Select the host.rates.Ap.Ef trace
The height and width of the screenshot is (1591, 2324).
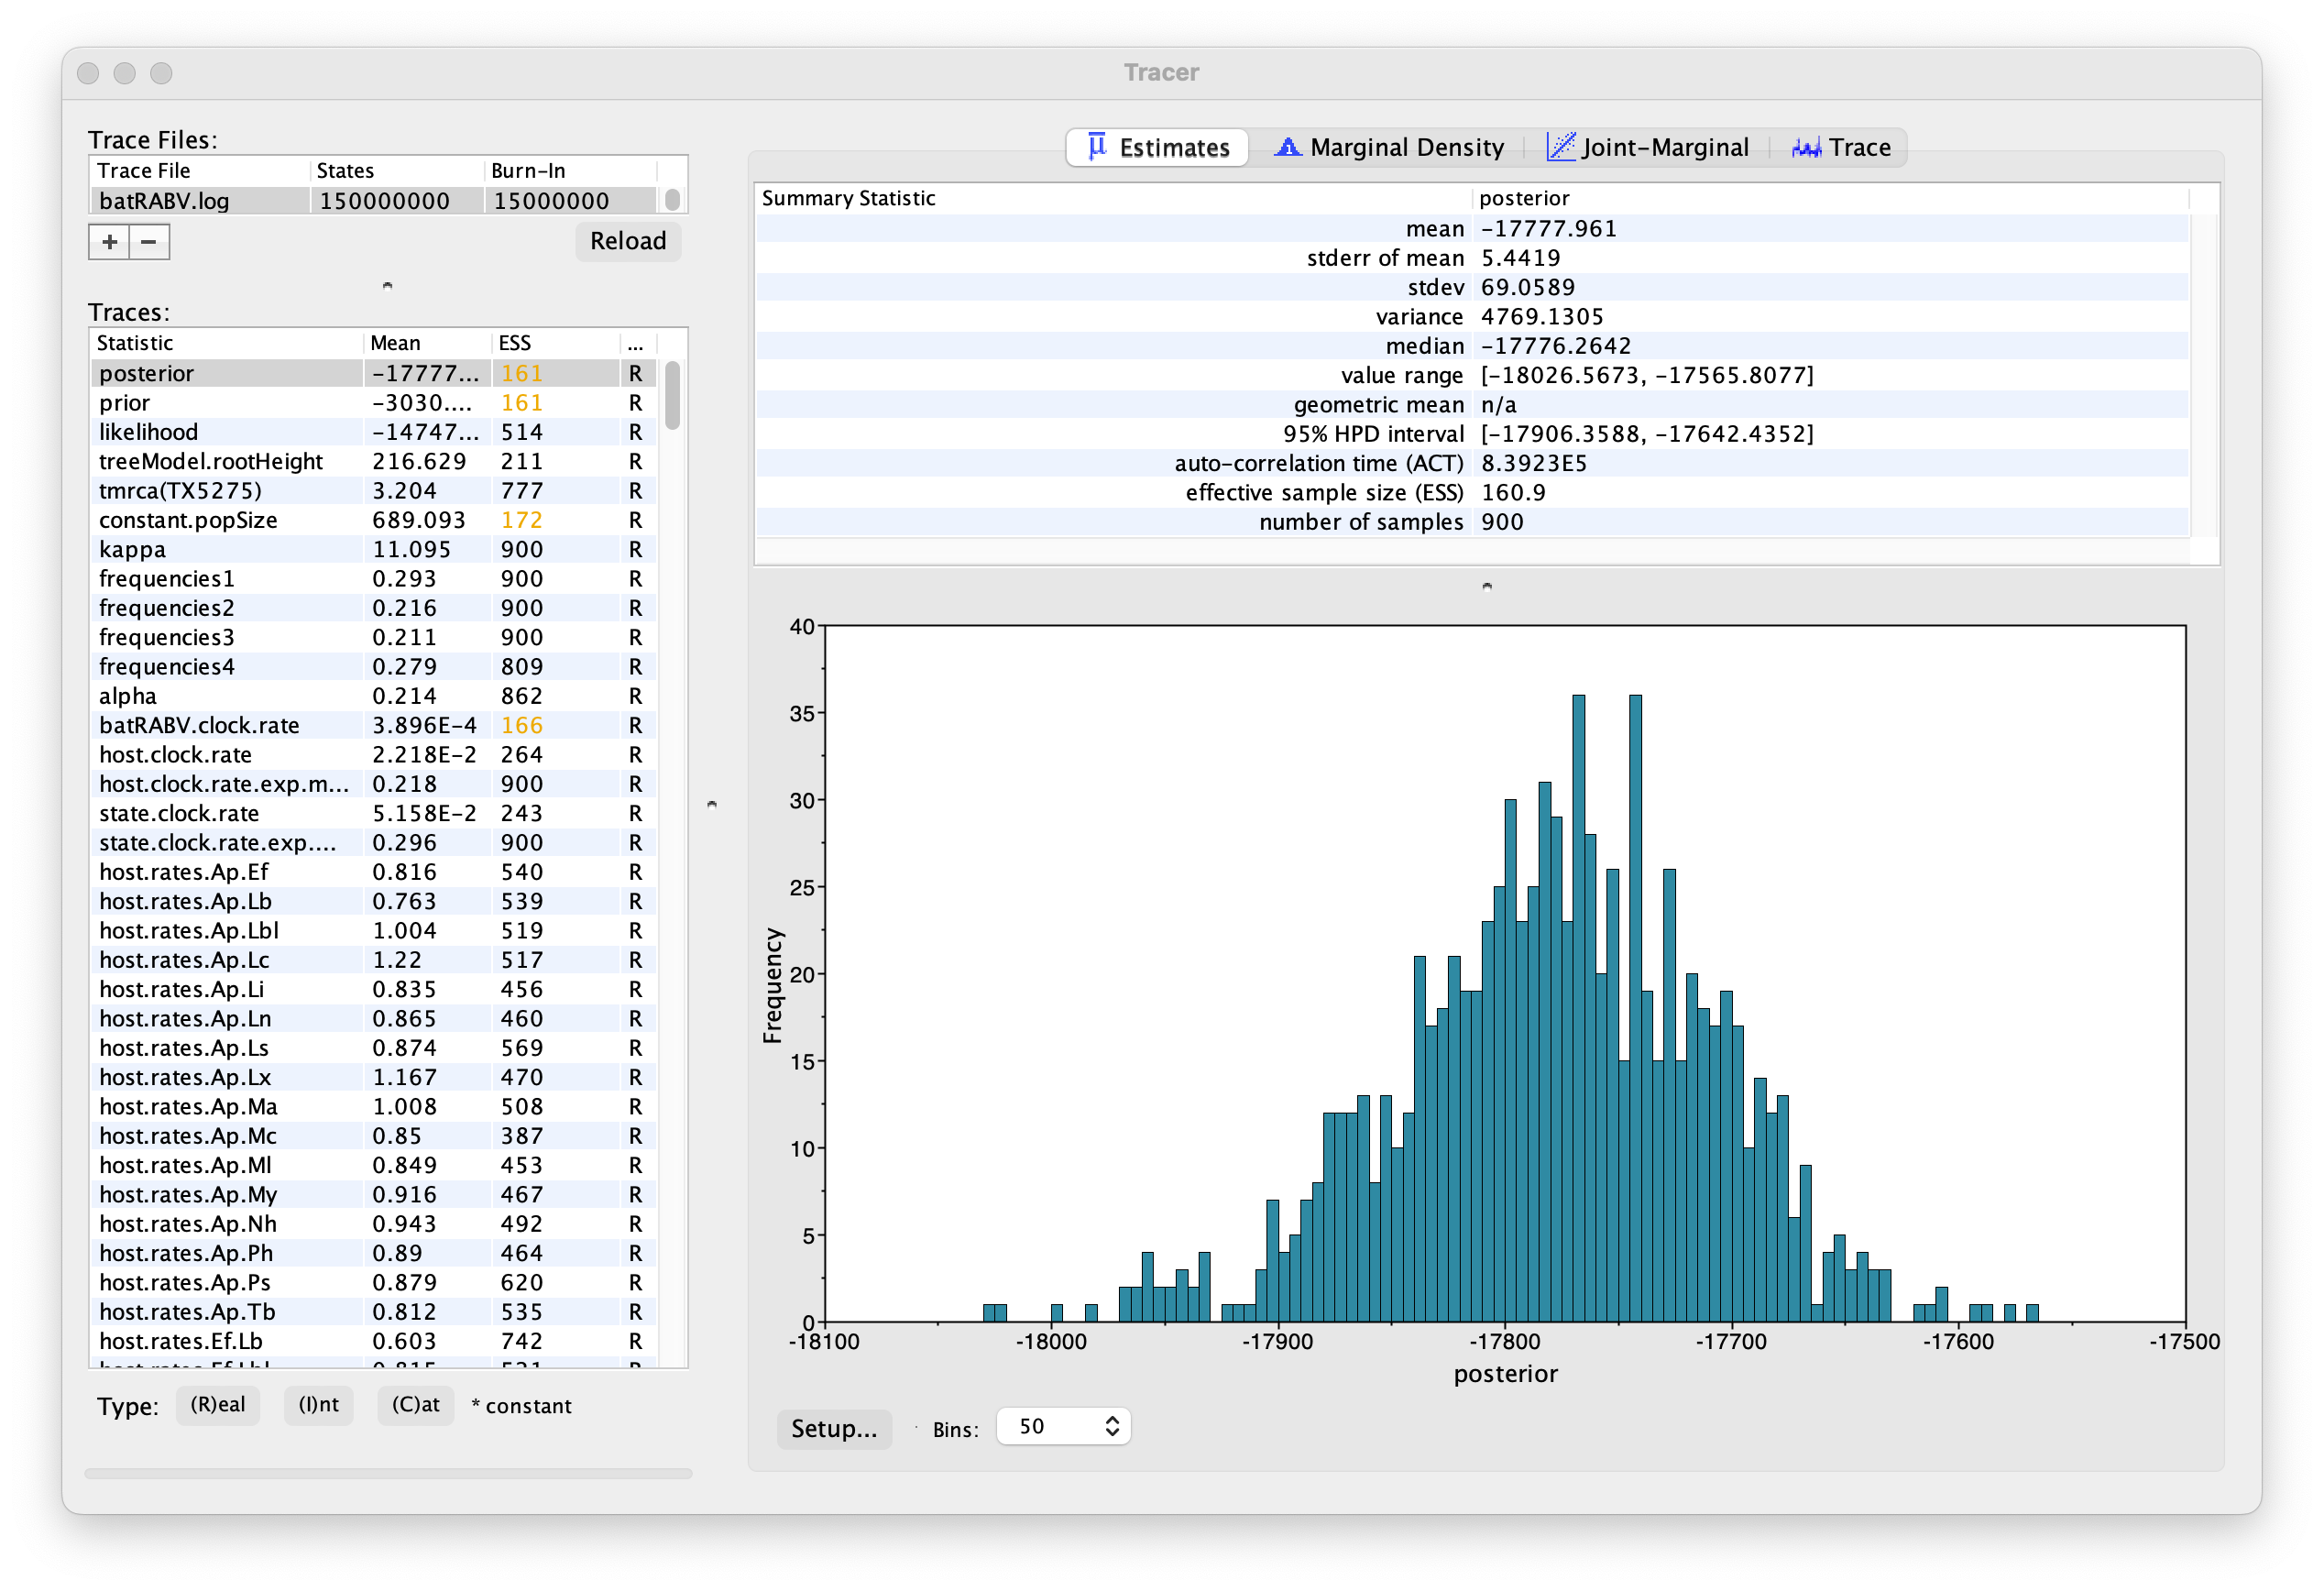coord(374,872)
